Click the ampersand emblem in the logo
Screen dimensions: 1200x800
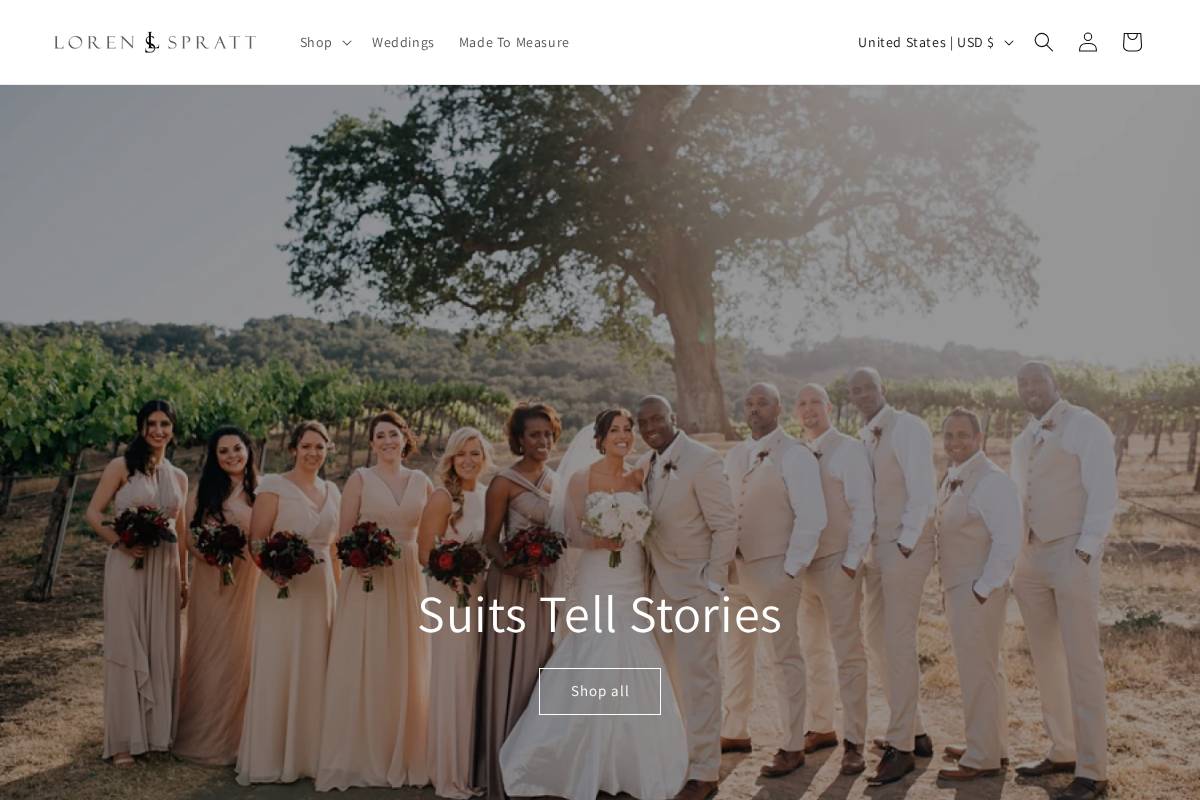(151, 42)
